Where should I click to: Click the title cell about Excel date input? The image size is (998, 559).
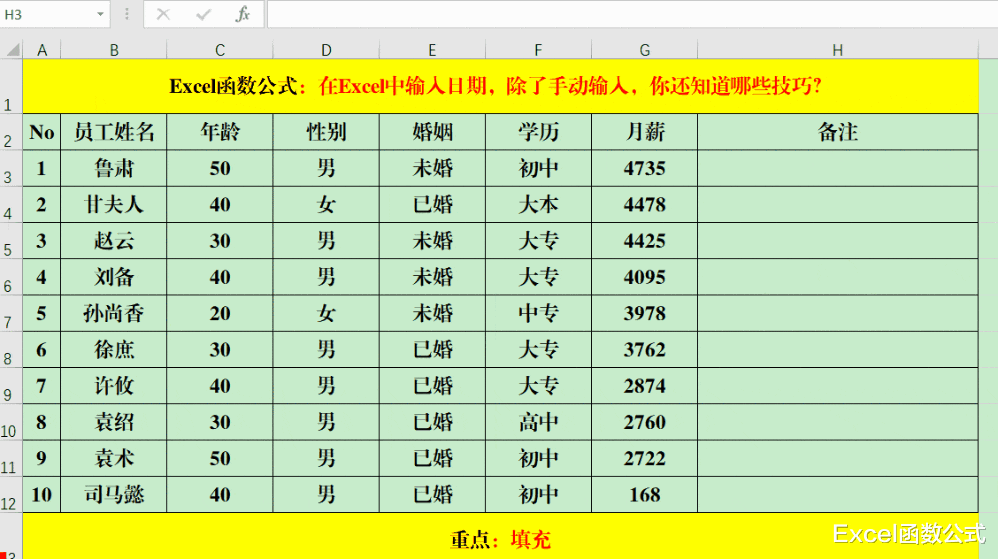tap(500, 87)
